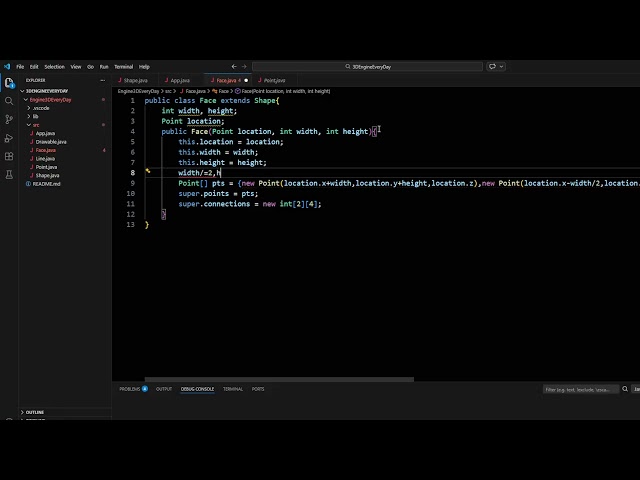Open the Search view in activity bar
The width and height of the screenshot is (640, 480).
[x=9, y=101]
